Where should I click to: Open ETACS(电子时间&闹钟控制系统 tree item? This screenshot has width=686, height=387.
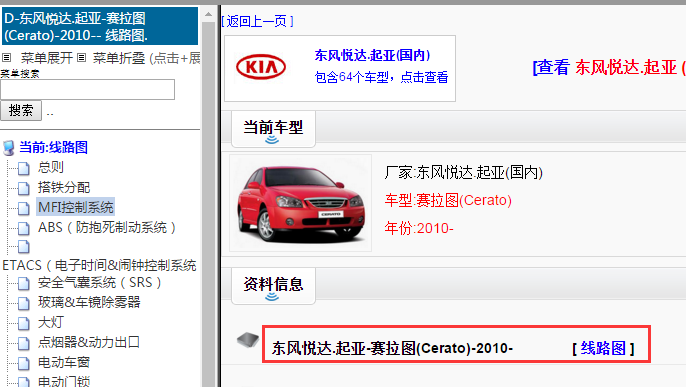tap(99, 265)
